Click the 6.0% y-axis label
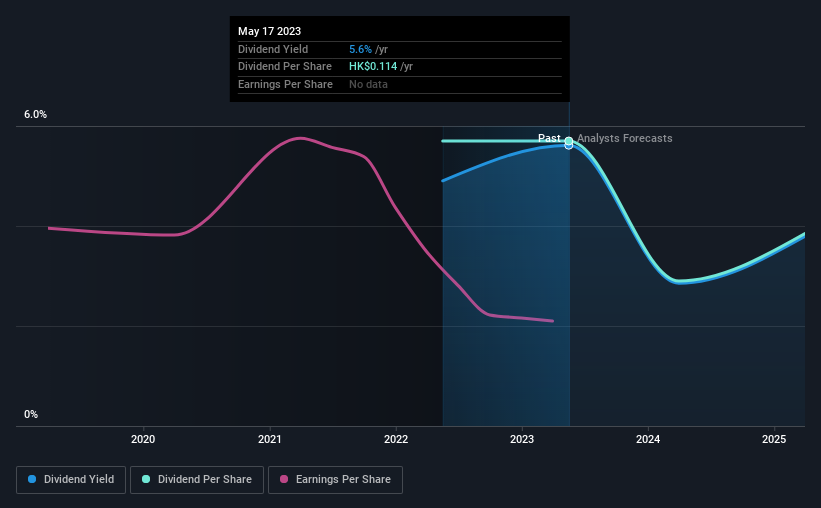 (x=36, y=115)
